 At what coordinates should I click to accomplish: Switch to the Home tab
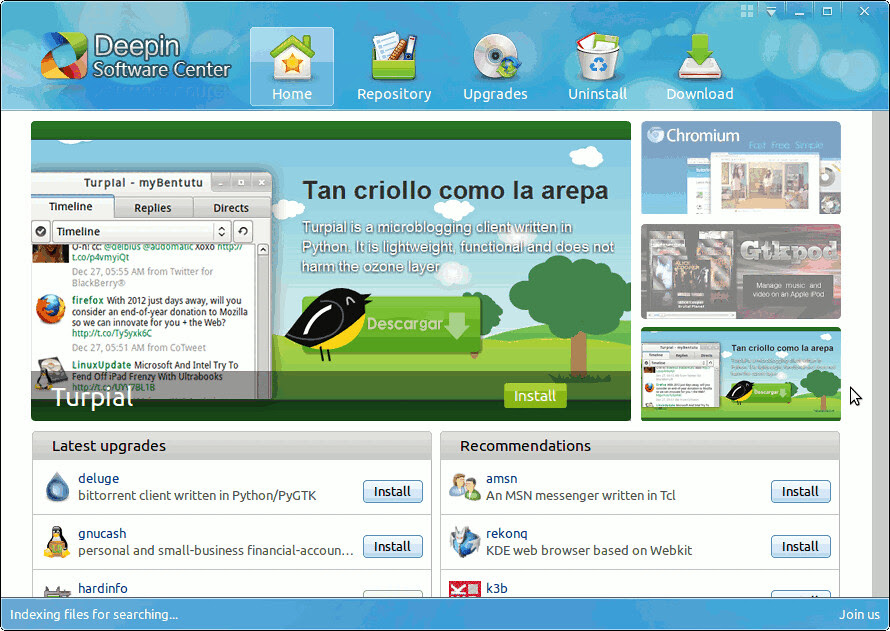[x=291, y=64]
